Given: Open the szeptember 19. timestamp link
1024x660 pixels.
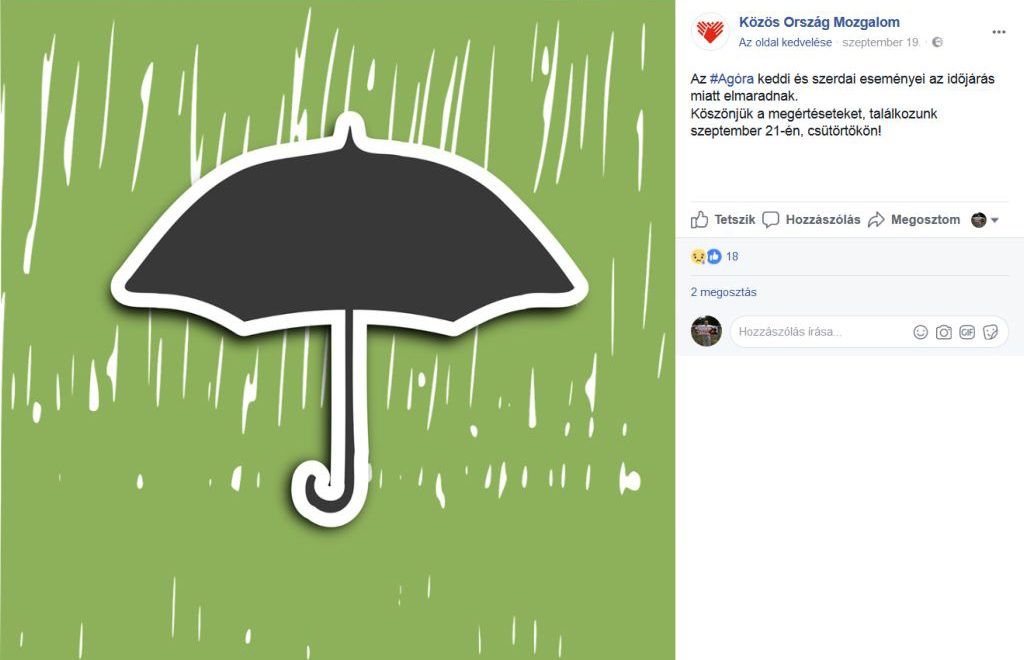Looking at the screenshot, I should pyautogui.click(x=880, y=42).
